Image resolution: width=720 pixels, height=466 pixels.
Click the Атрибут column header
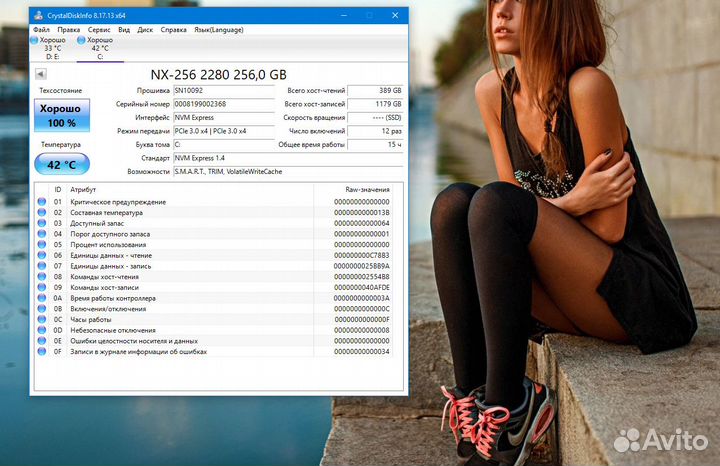(190, 190)
